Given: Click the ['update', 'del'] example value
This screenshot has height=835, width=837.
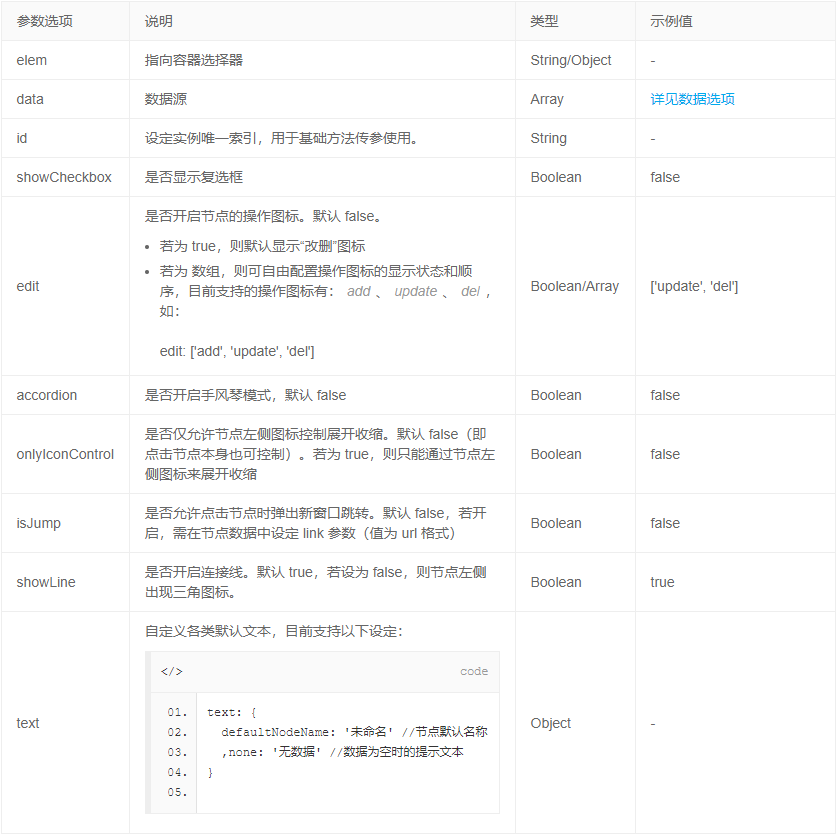Looking at the screenshot, I should coord(694,286).
